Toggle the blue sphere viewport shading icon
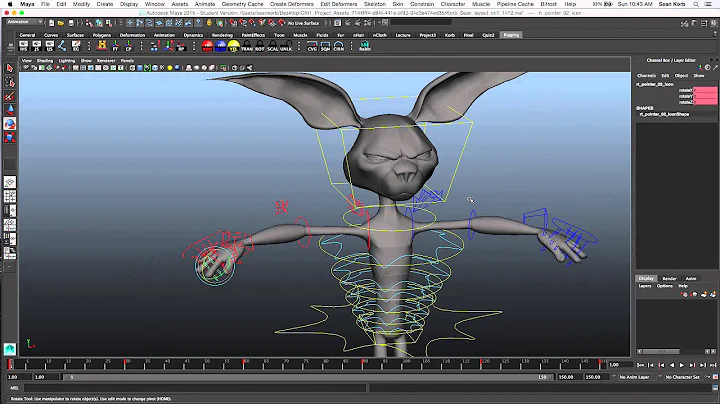 point(177,68)
